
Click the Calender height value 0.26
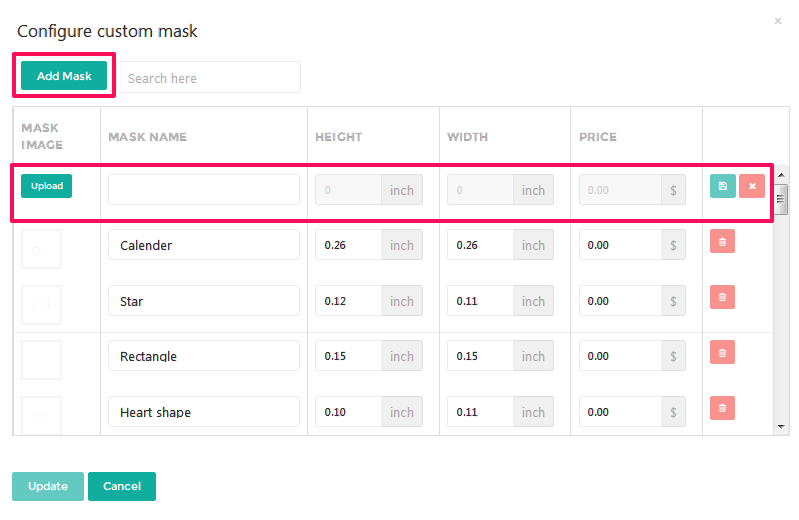(348, 245)
